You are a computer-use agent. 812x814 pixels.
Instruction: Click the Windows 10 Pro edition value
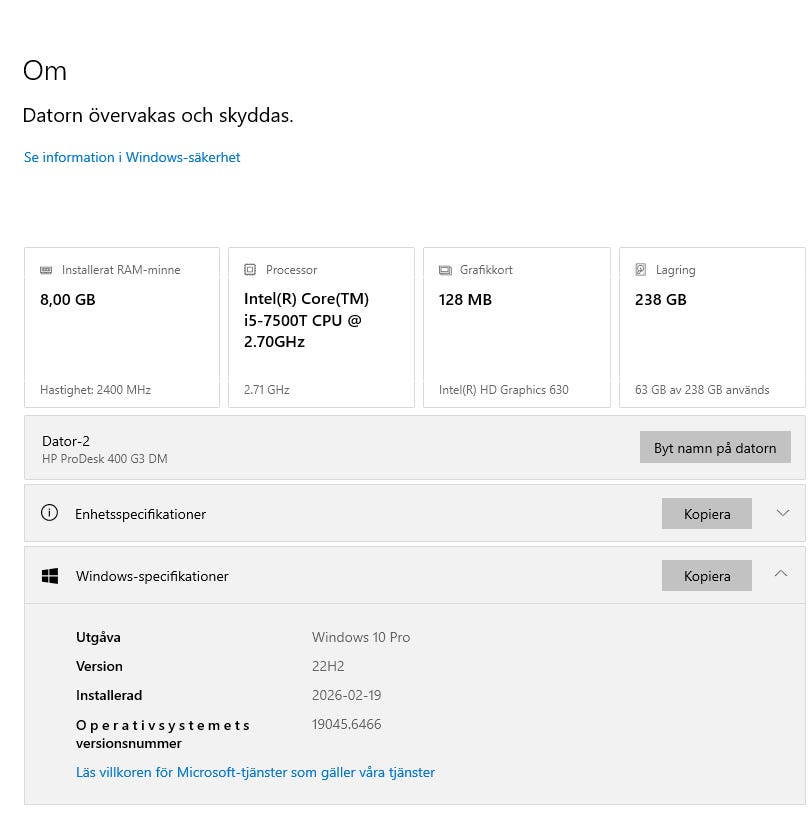[x=361, y=637]
